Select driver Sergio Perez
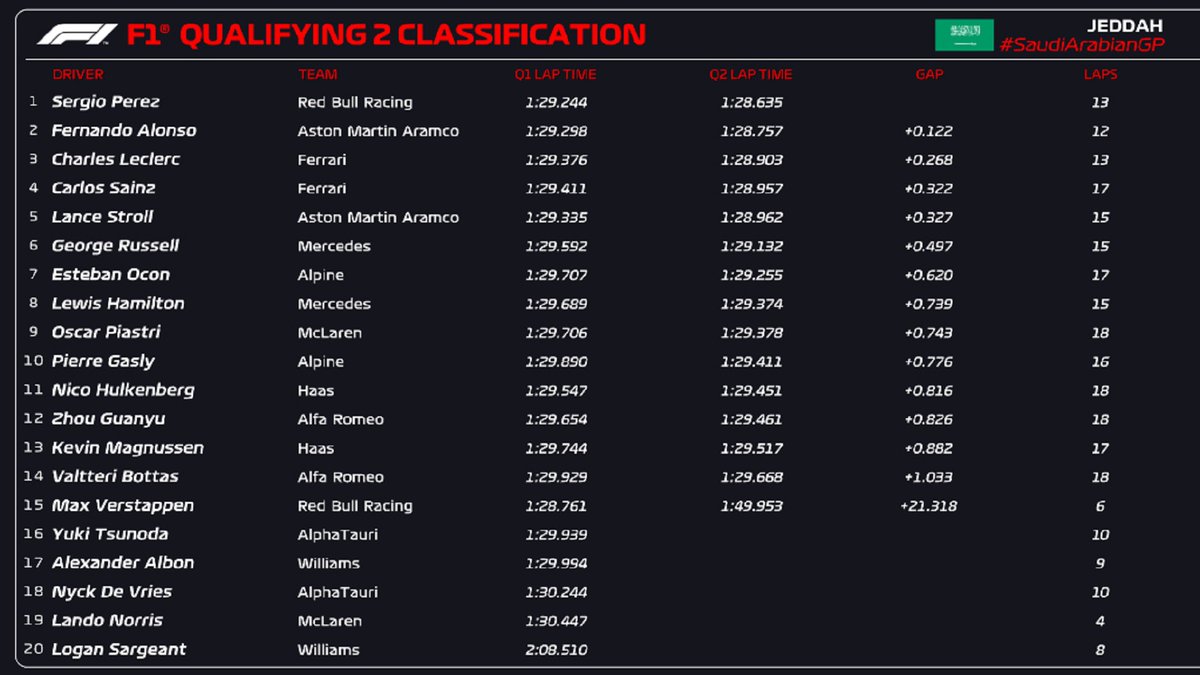Screen dimensions: 1200x675 click(x=106, y=102)
